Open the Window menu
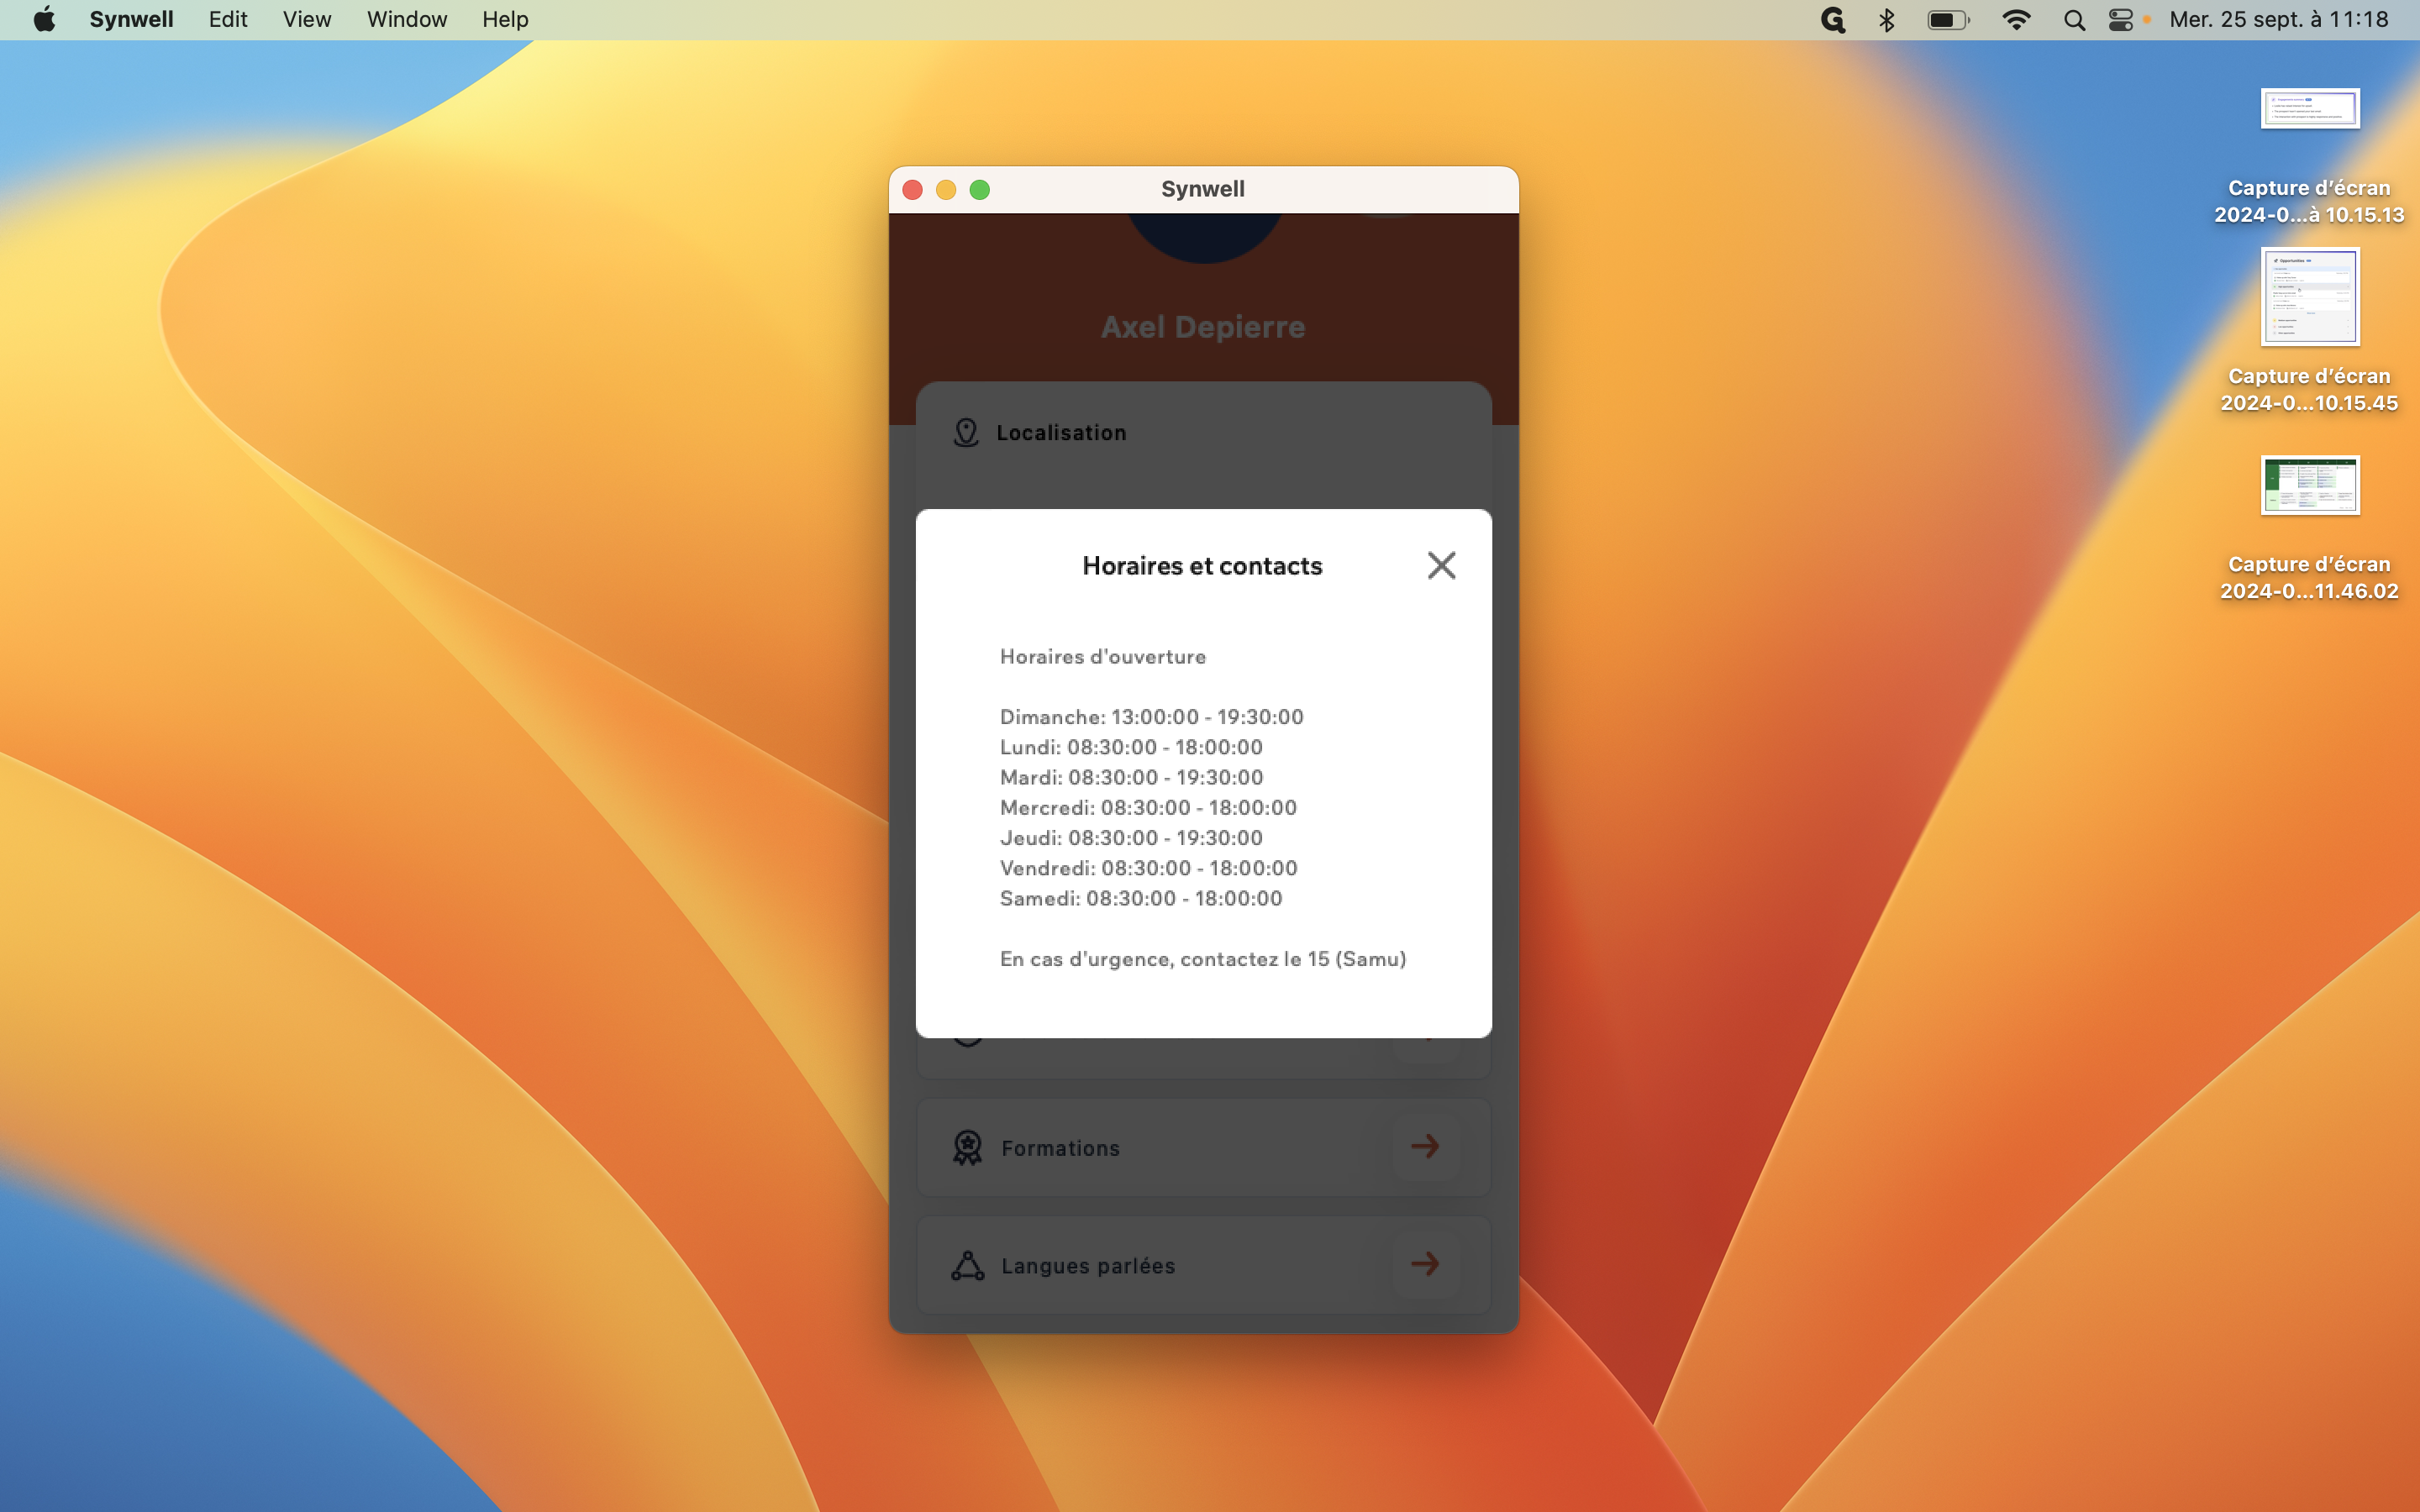Viewport: 2420px width, 1512px height. [407, 19]
